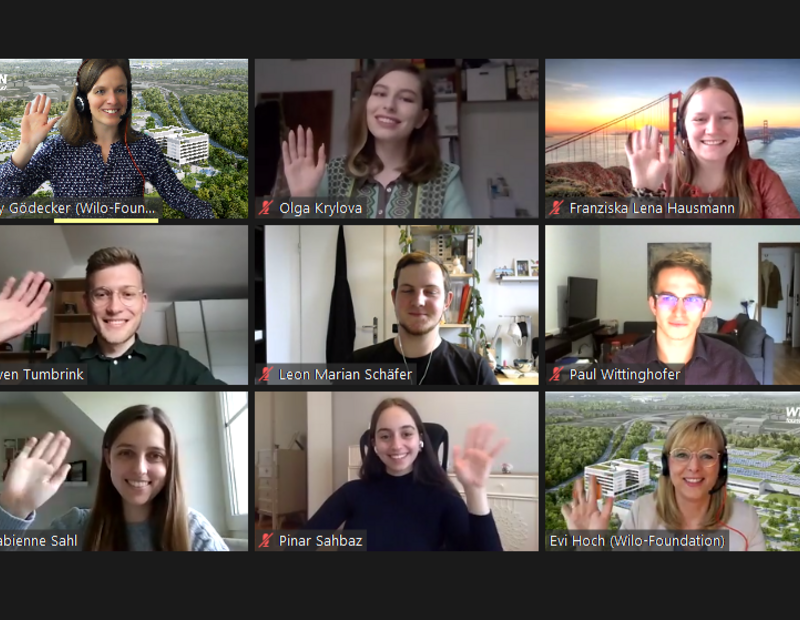This screenshot has height=620, width=800.
Task: Select the active speaker Gödecker video tile
Action: [x=124, y=139]
